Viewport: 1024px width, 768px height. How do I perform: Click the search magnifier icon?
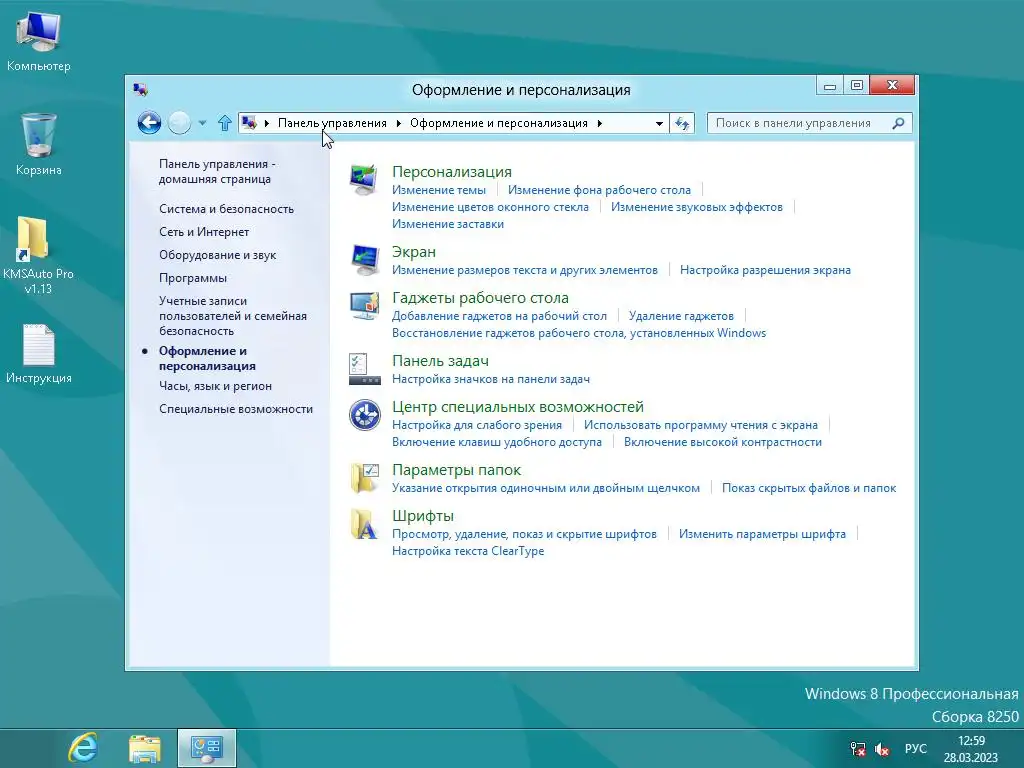(899, 123)
